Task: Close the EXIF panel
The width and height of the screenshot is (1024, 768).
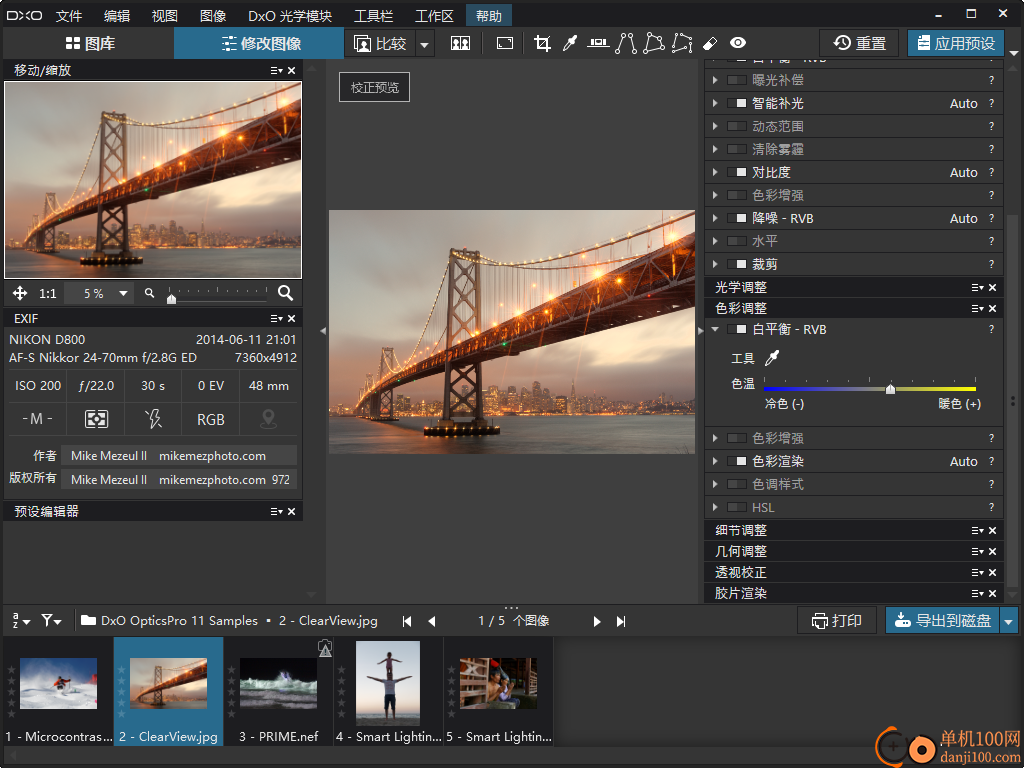Action: coord(291,319)
